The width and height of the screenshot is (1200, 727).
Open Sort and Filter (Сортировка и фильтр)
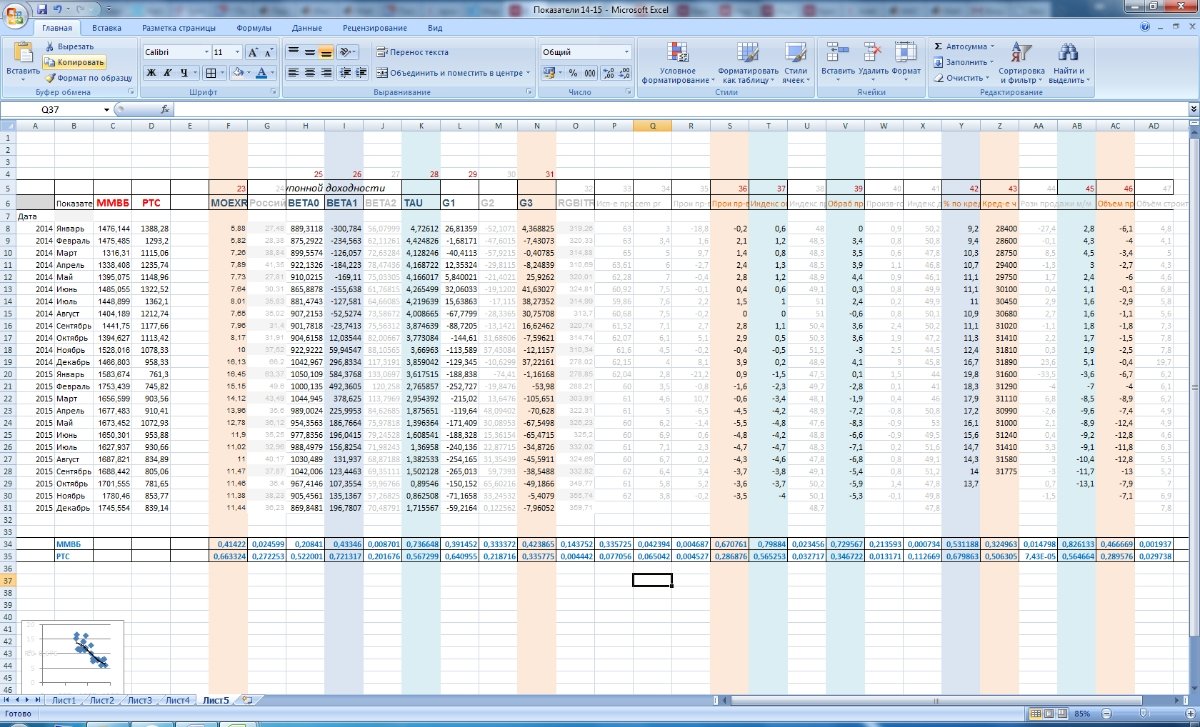1021,64
